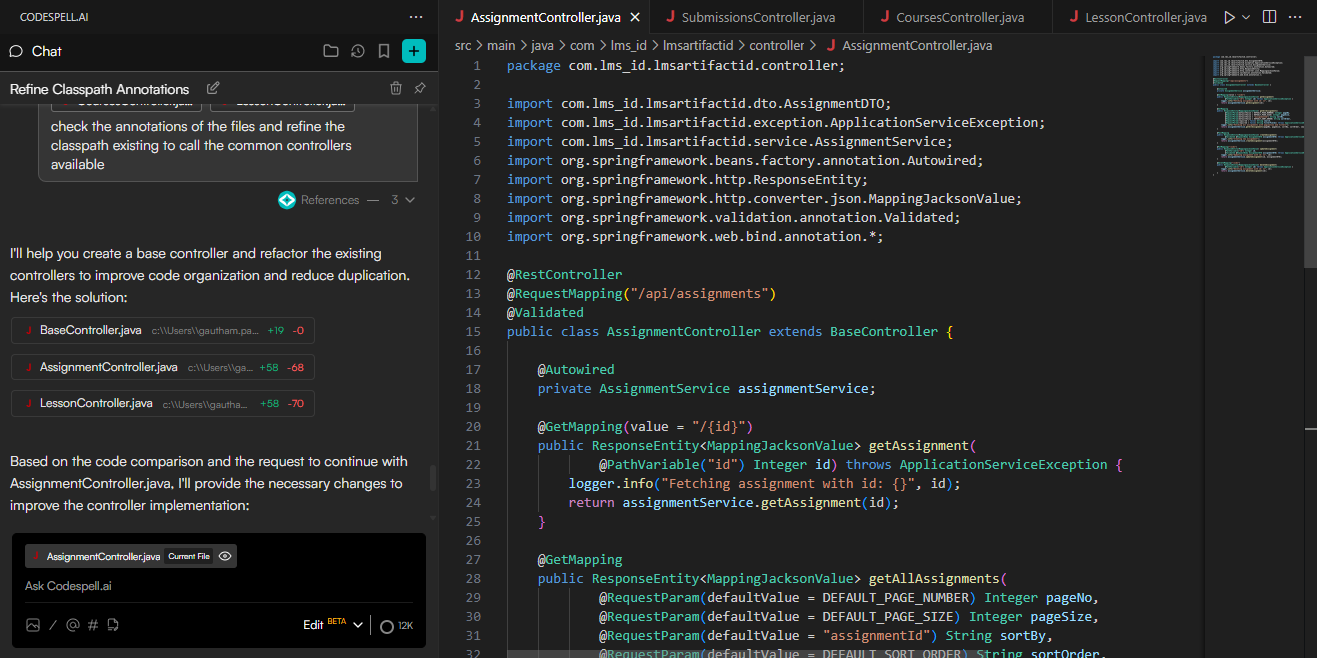Viewport: 1317px width, 658px height.
Task: Rename chat with pencil edit icon
Action: point(213,88)
